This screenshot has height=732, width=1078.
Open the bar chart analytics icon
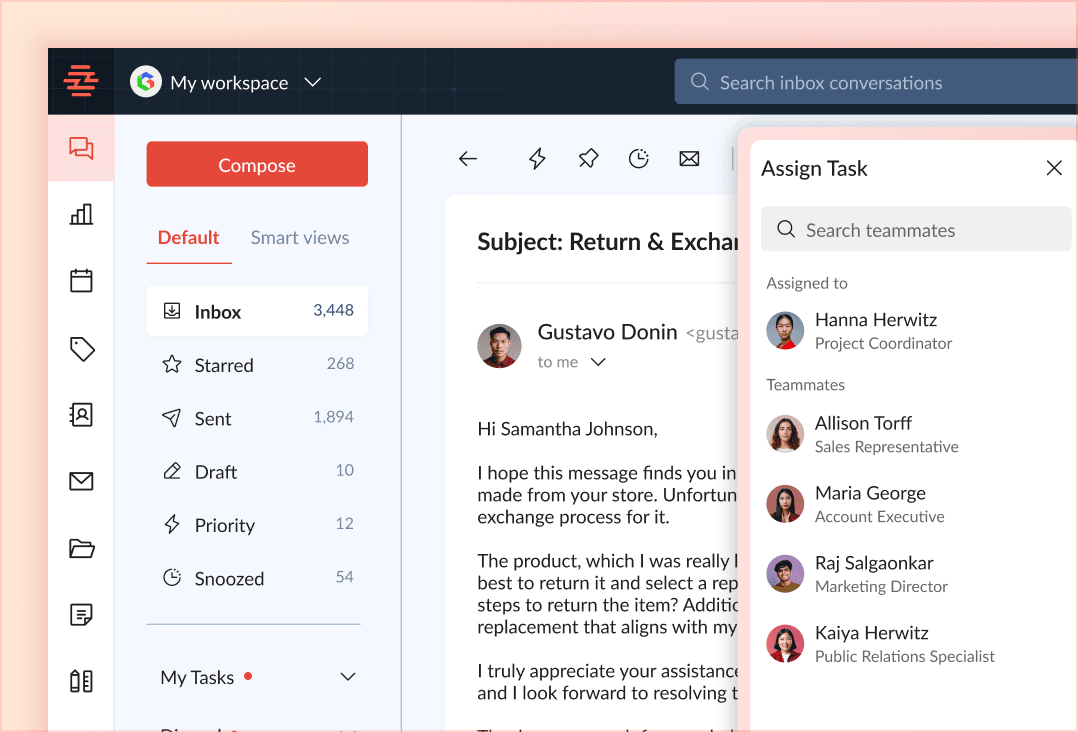tap(81, 214)
